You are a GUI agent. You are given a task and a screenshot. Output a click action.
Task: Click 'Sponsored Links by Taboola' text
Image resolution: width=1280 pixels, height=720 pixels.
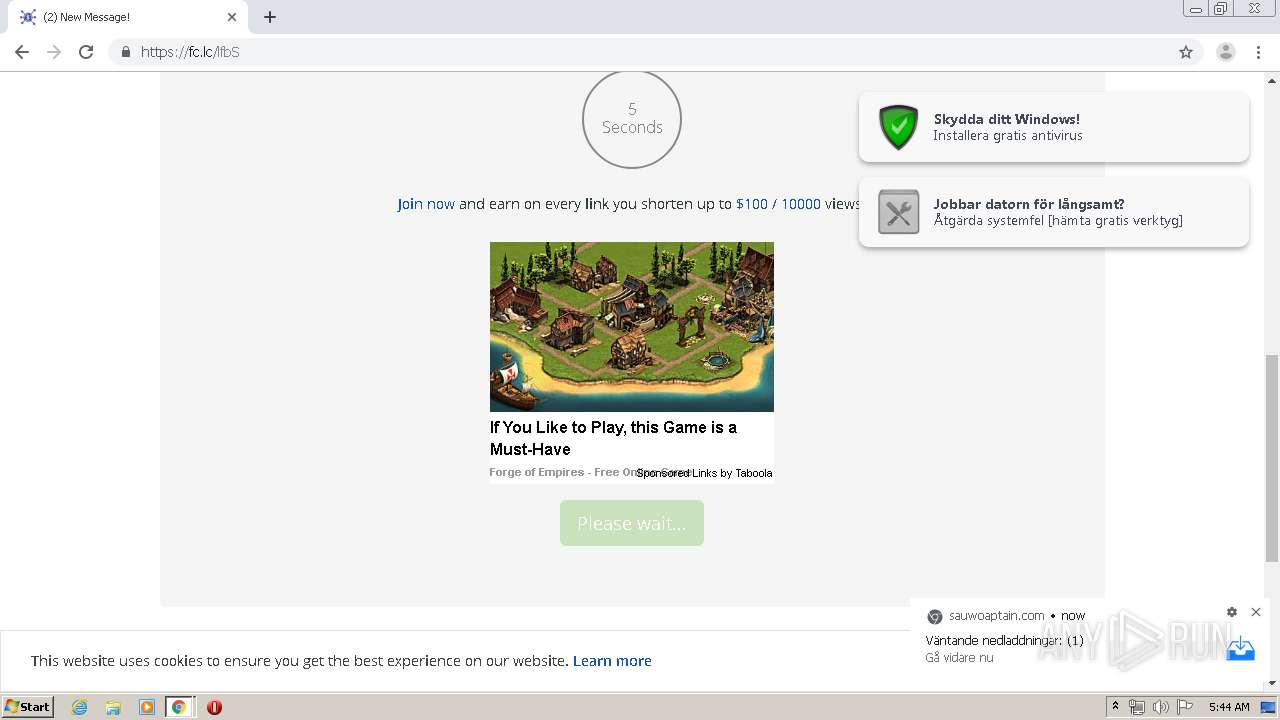pyautogui.click(x=704, y=473)
